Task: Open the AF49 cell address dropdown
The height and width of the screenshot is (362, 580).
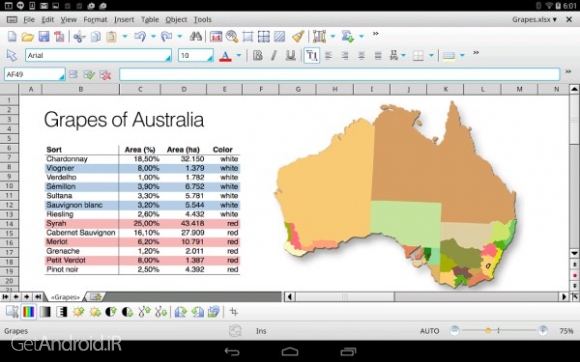Action: coord(61,77)
